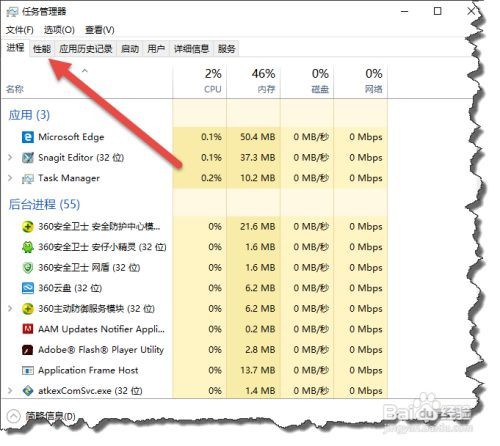Select 360云盘 (32 位) process name

pos(70,288)
